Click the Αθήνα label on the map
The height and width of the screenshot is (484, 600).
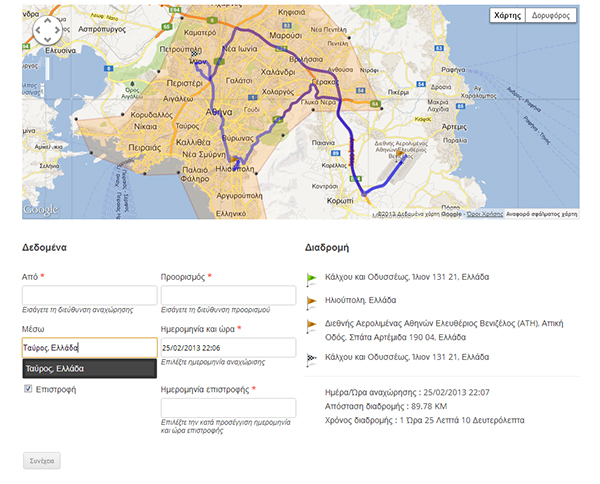(x=219, y=112)
